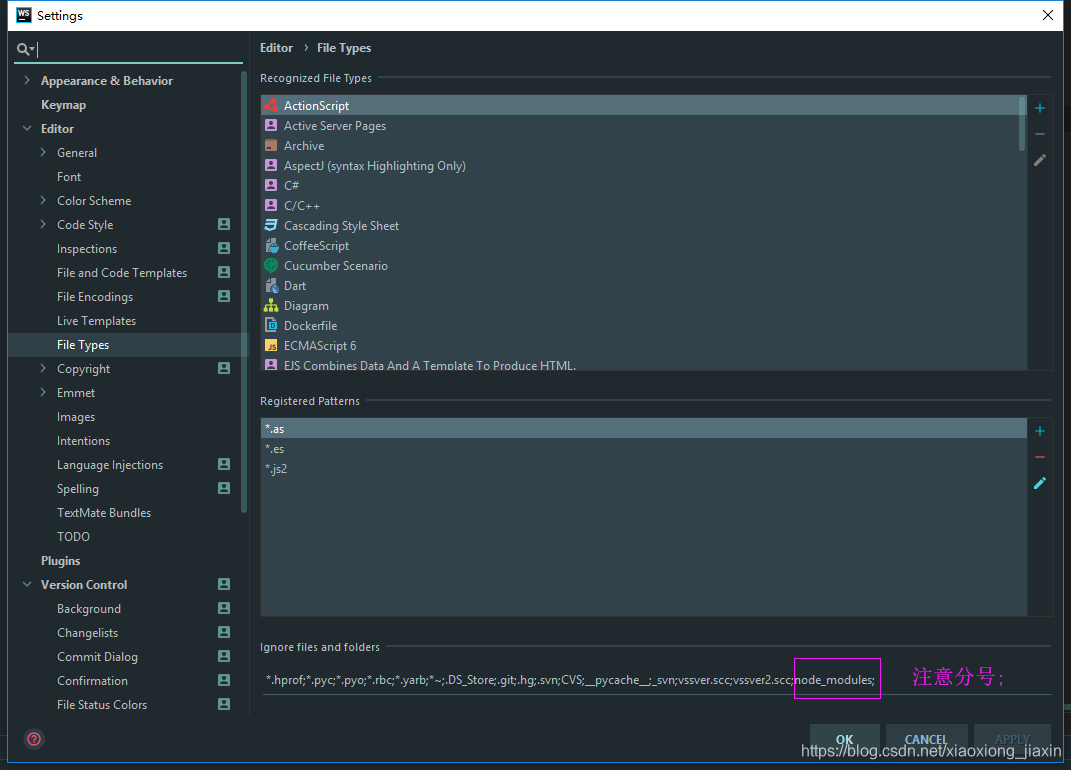Open help via the question mark icon
The width and height of the screenshot is (1071, 770).
[x=34, y=739]
